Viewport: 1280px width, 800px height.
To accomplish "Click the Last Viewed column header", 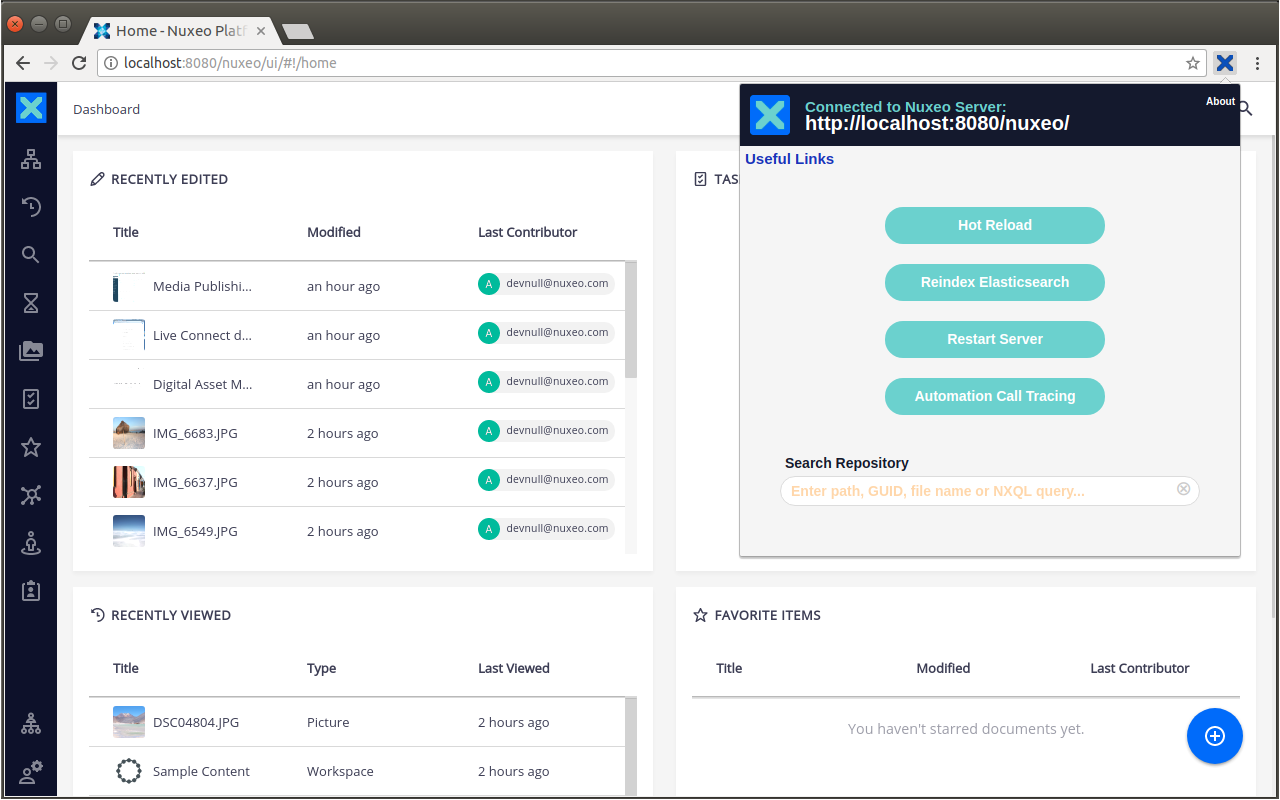I will [514, 668].
